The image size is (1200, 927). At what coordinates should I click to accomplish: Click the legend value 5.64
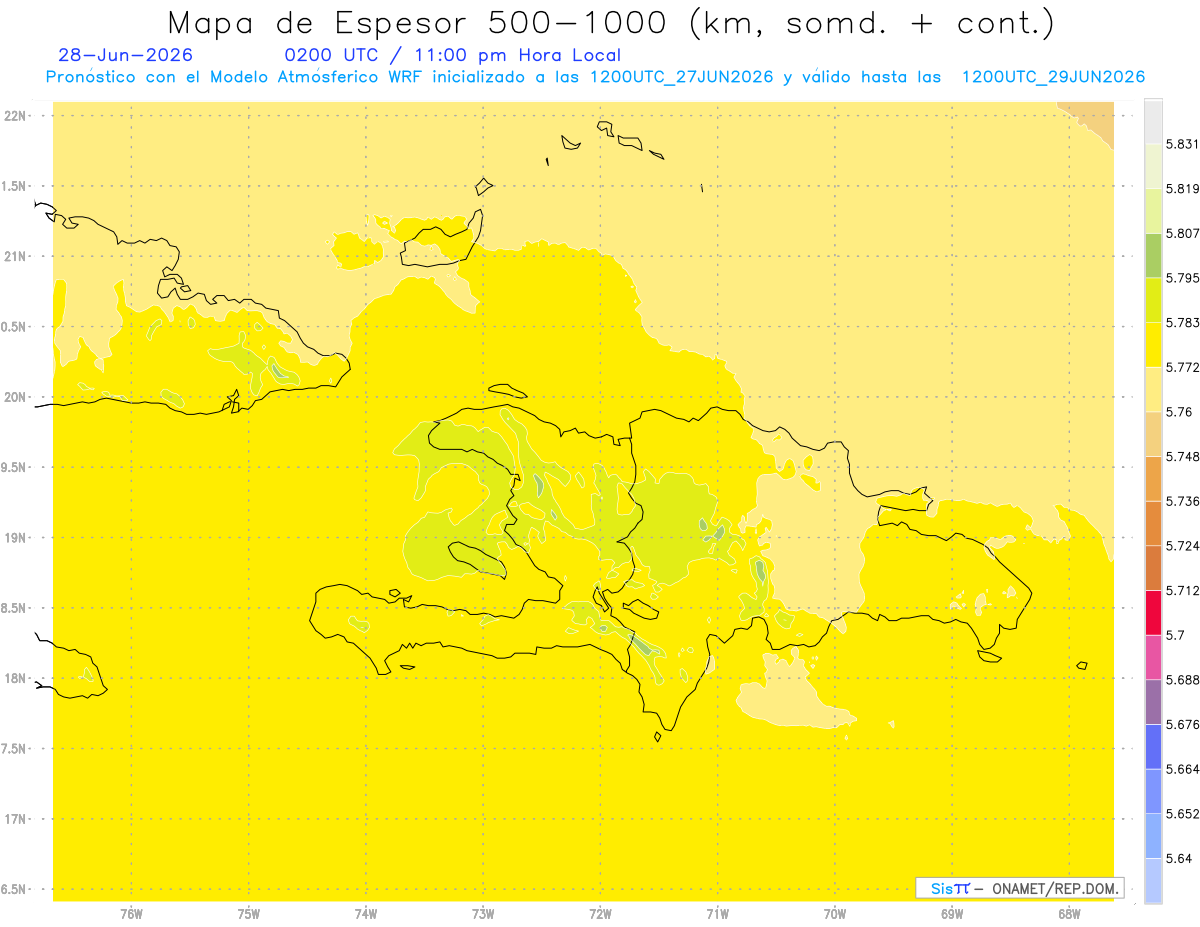[1179, 858]
